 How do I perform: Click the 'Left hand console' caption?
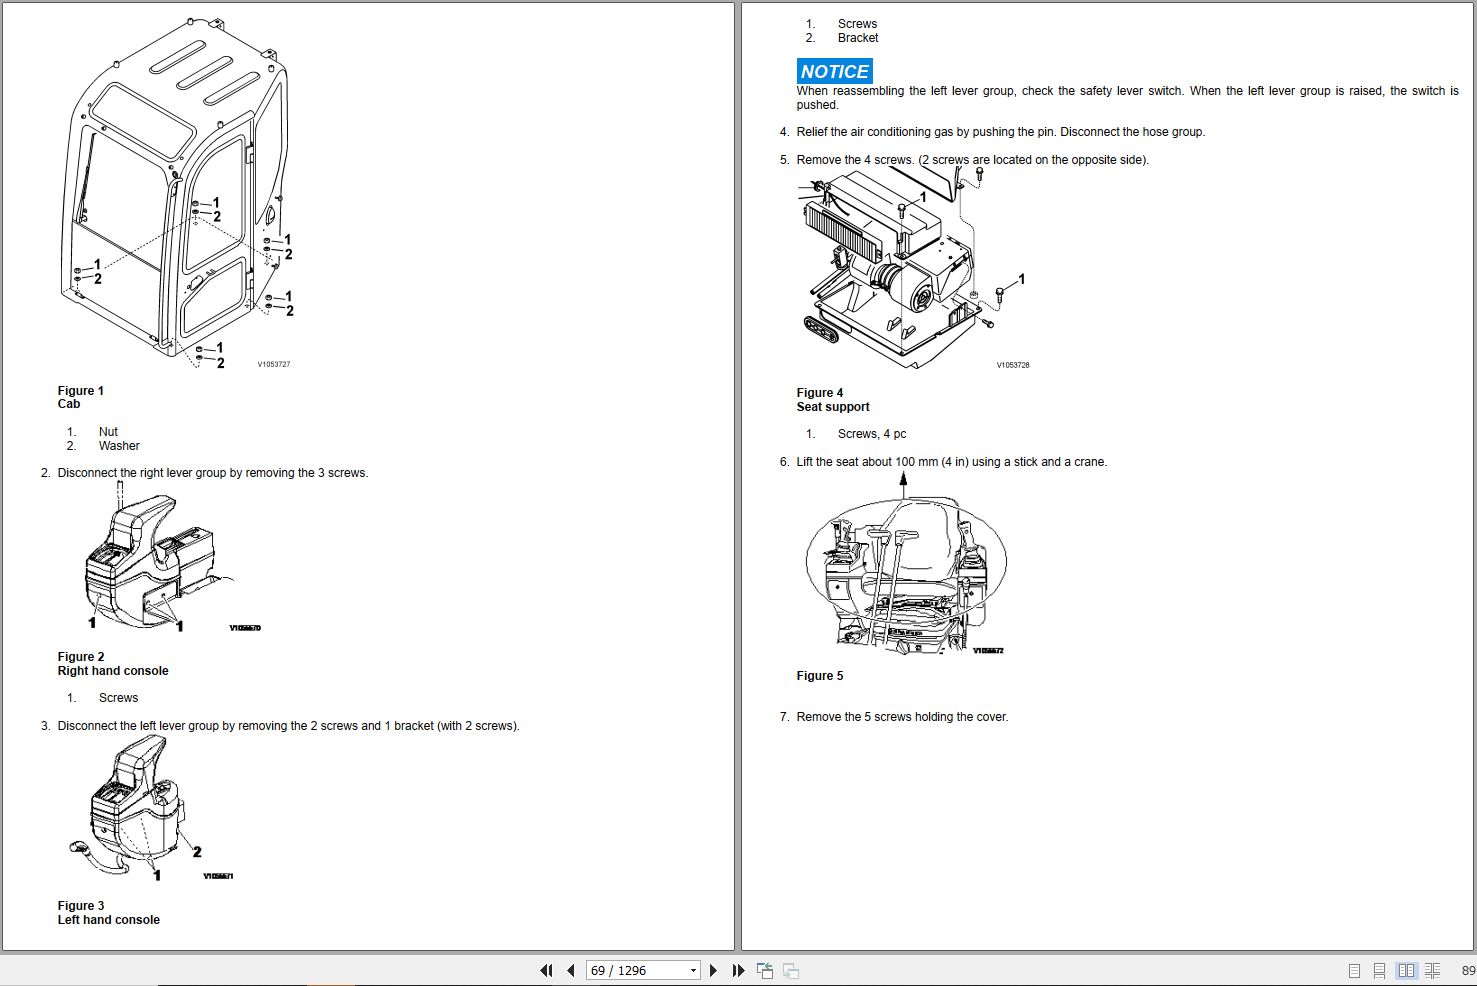click(x=109, y=920)
